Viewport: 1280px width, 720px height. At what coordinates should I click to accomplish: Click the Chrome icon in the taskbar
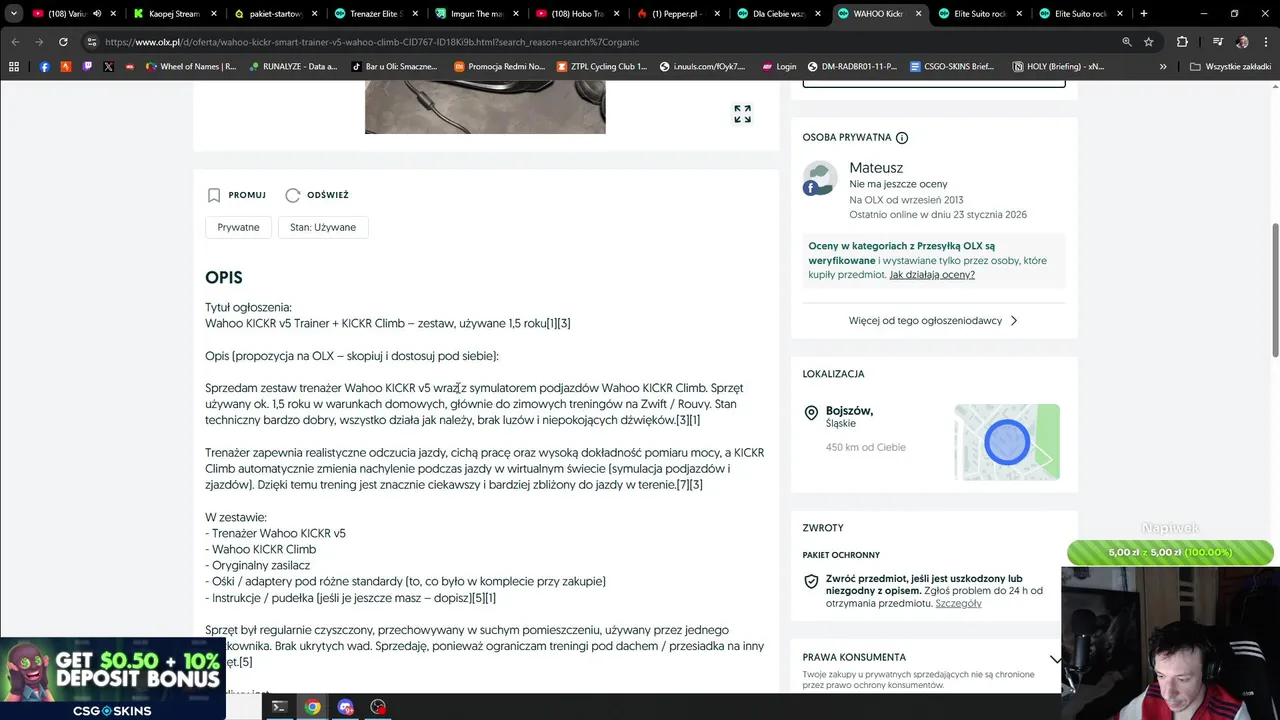click(313, 707)
